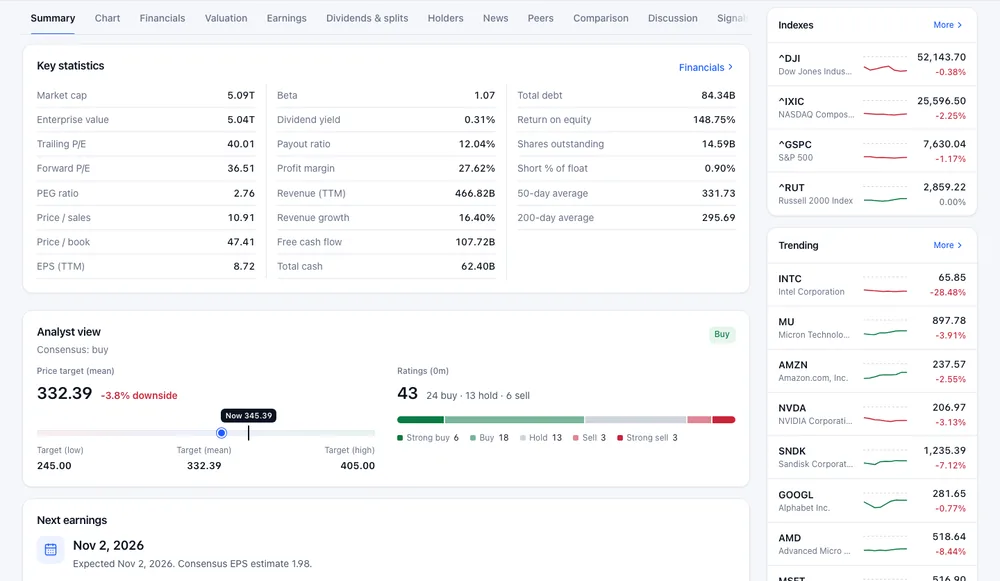
Task: Click the 200-day average value 295.69
Action: pyautogui.click(x=719, y=217)
